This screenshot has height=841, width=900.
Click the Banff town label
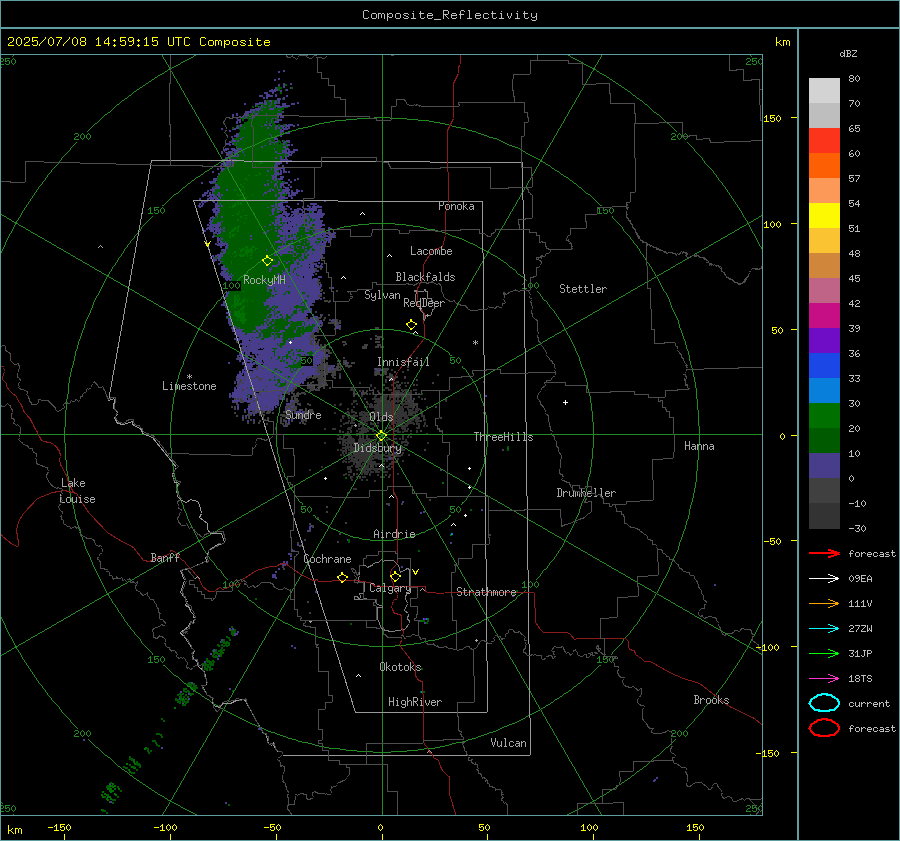point(165,557)
